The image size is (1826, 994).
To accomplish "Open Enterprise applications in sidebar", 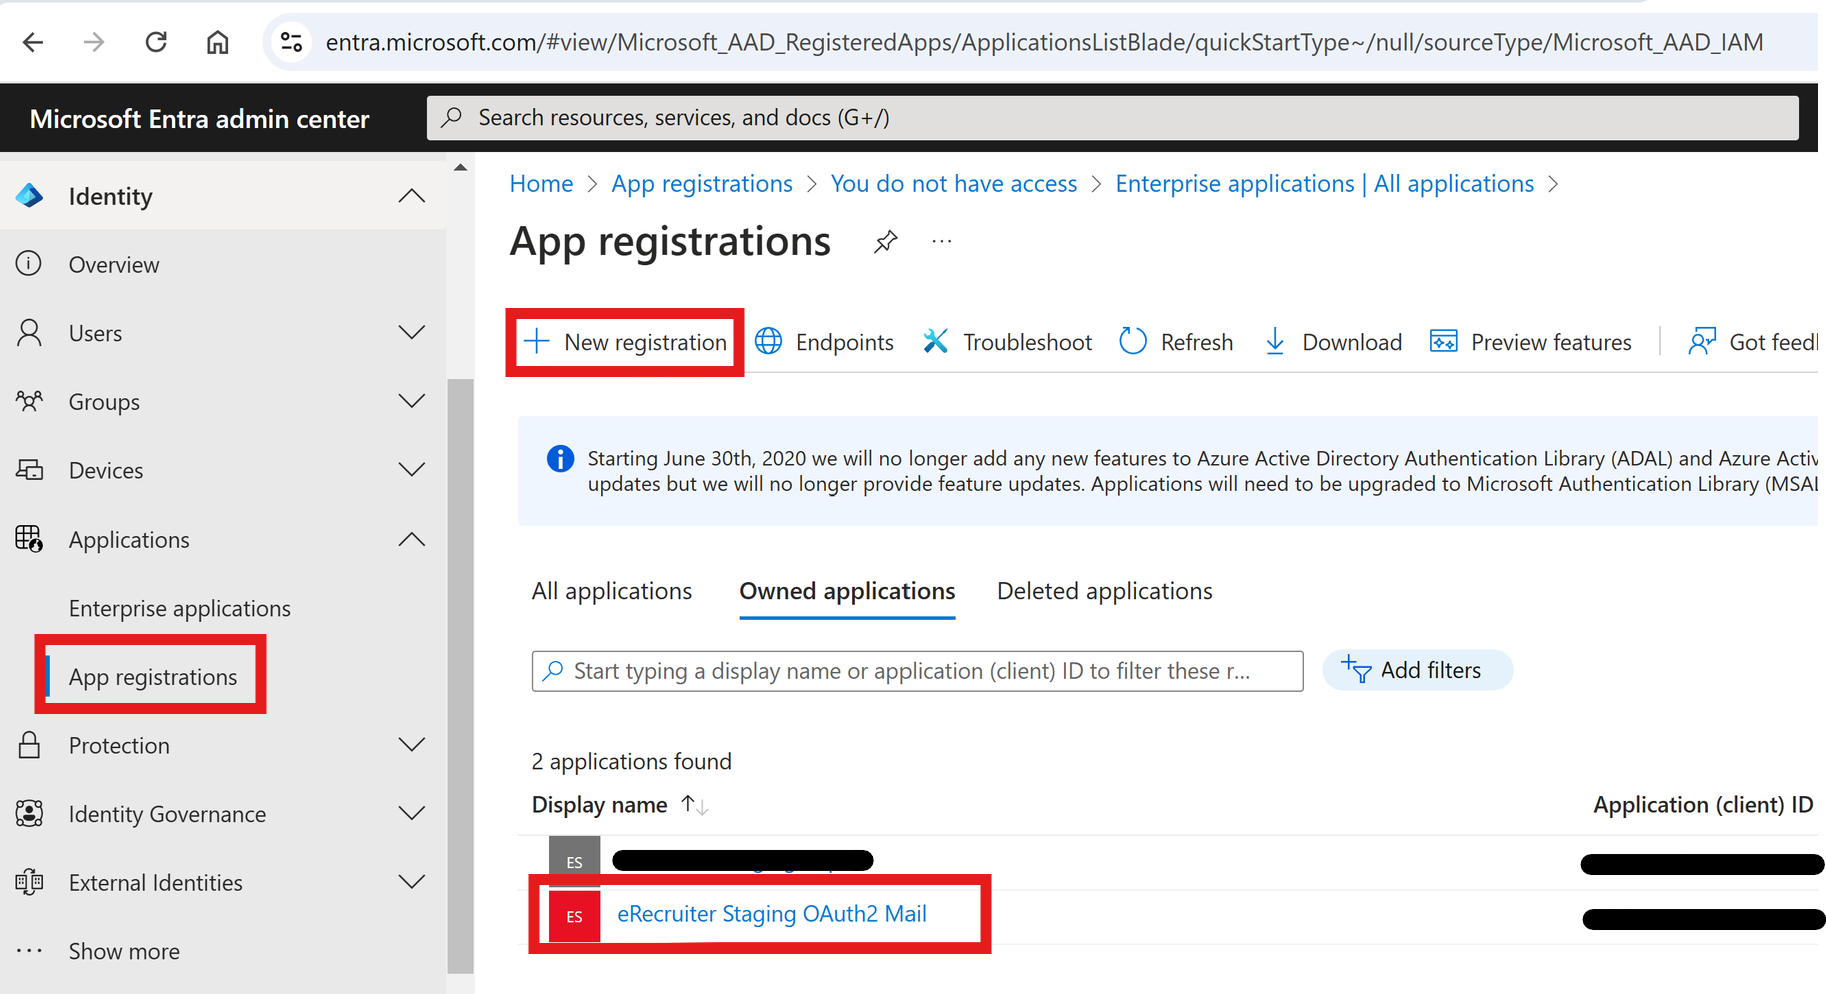I will (180, 608).
